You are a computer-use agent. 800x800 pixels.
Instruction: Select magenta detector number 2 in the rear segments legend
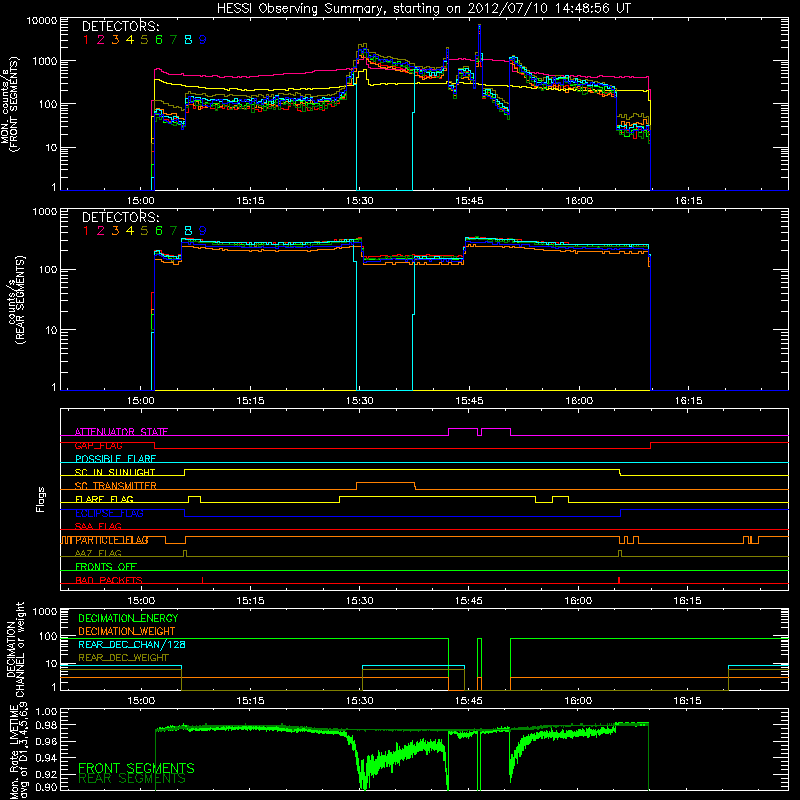point(101,231)
